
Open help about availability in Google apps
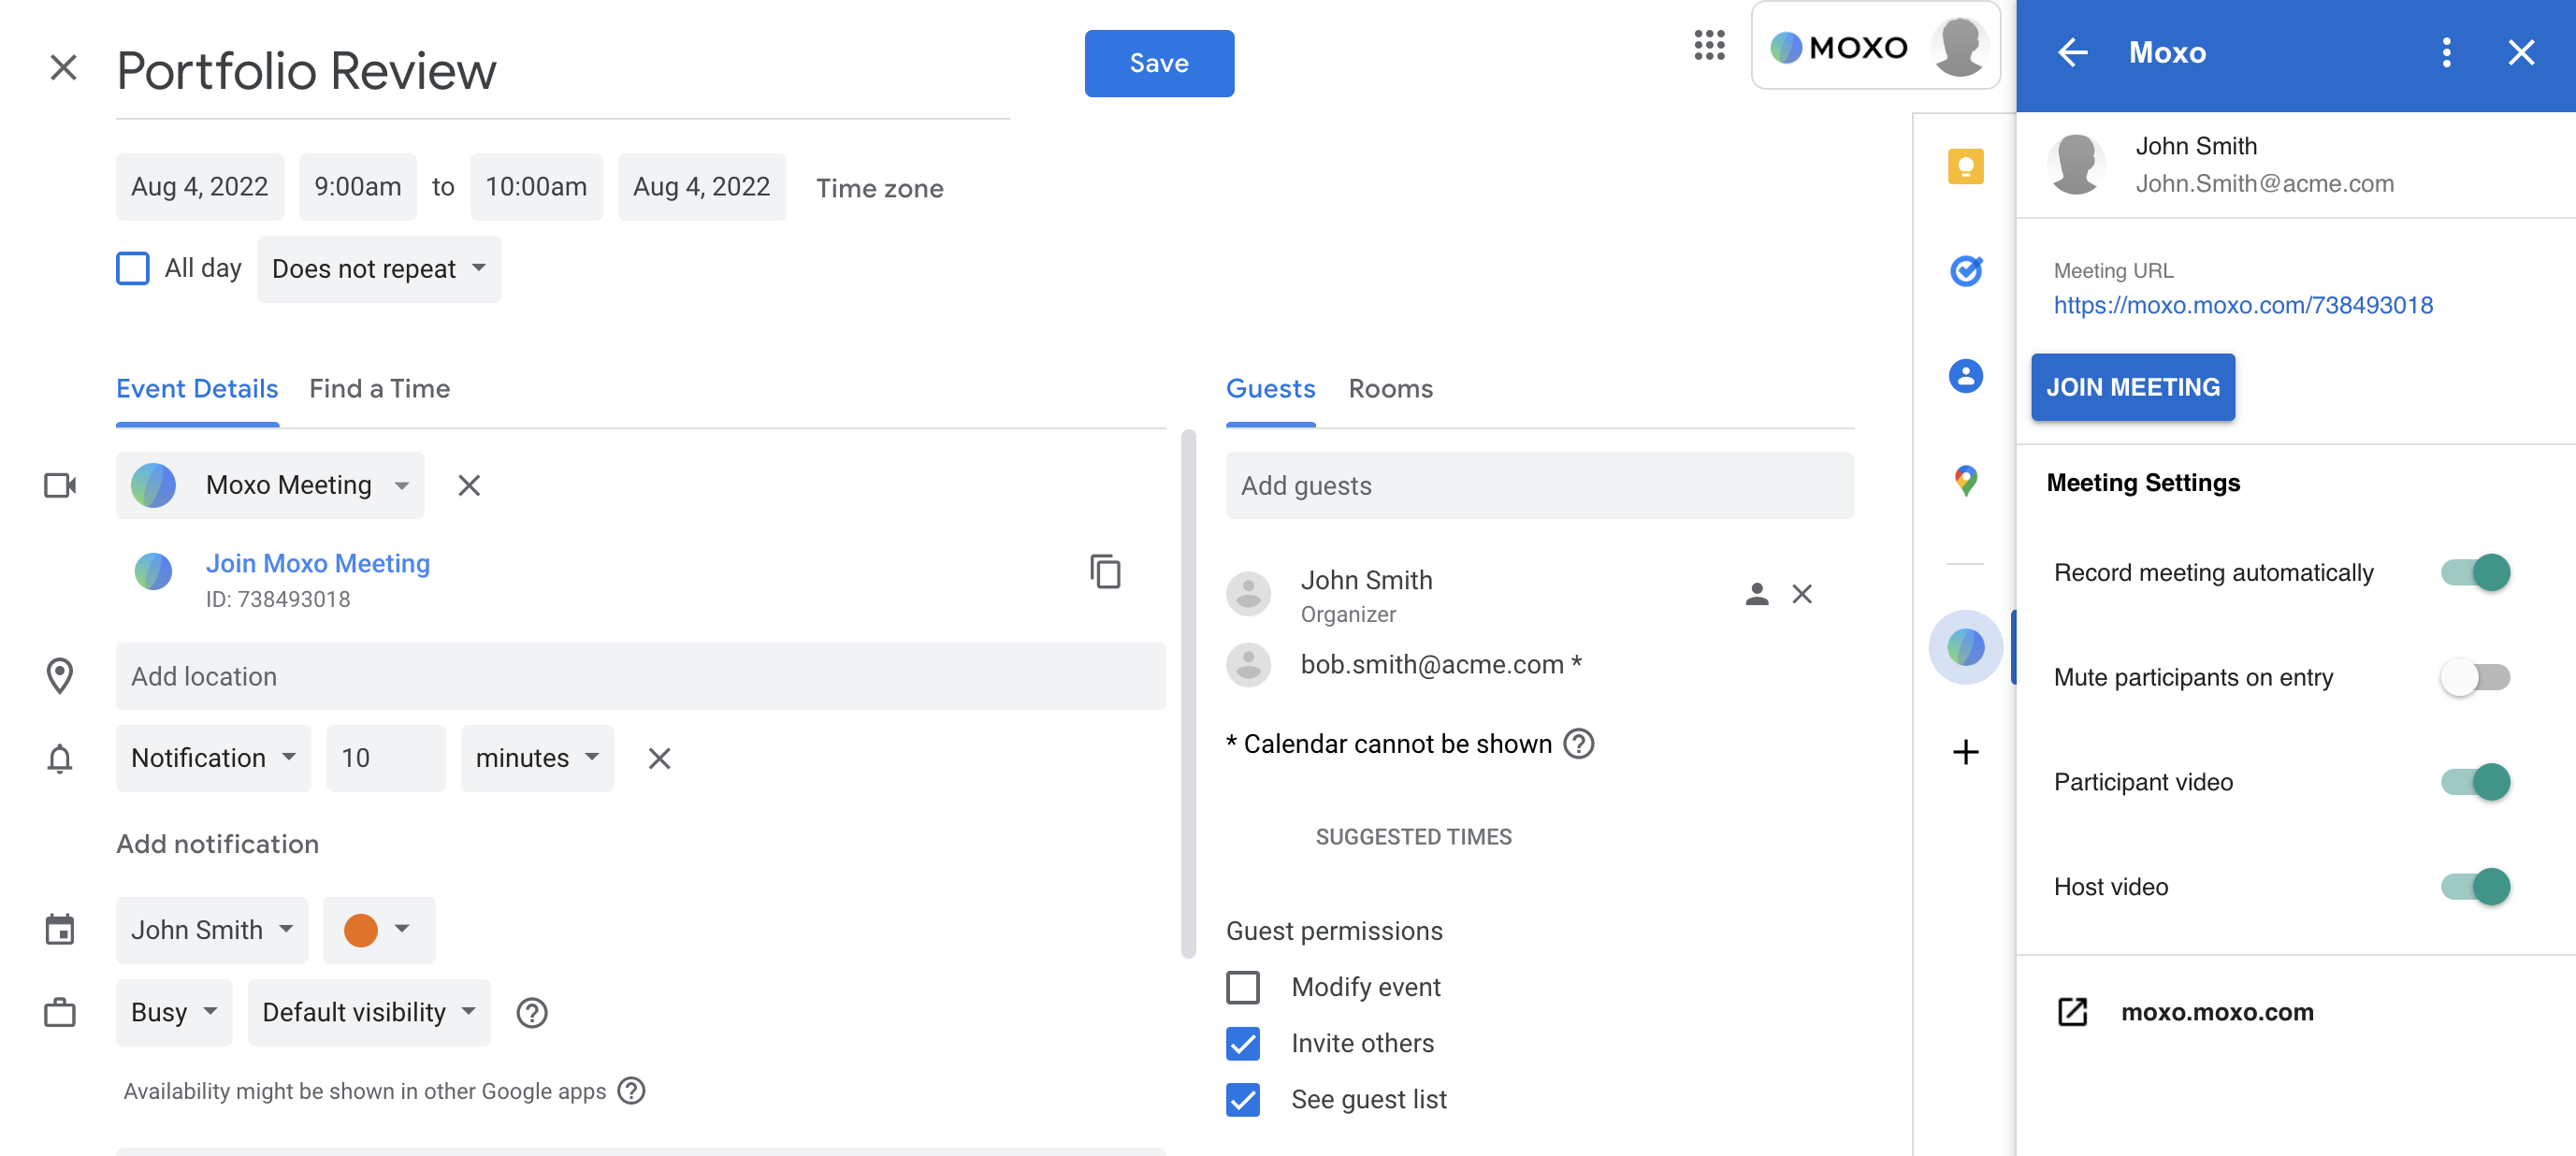[631, 1090]
